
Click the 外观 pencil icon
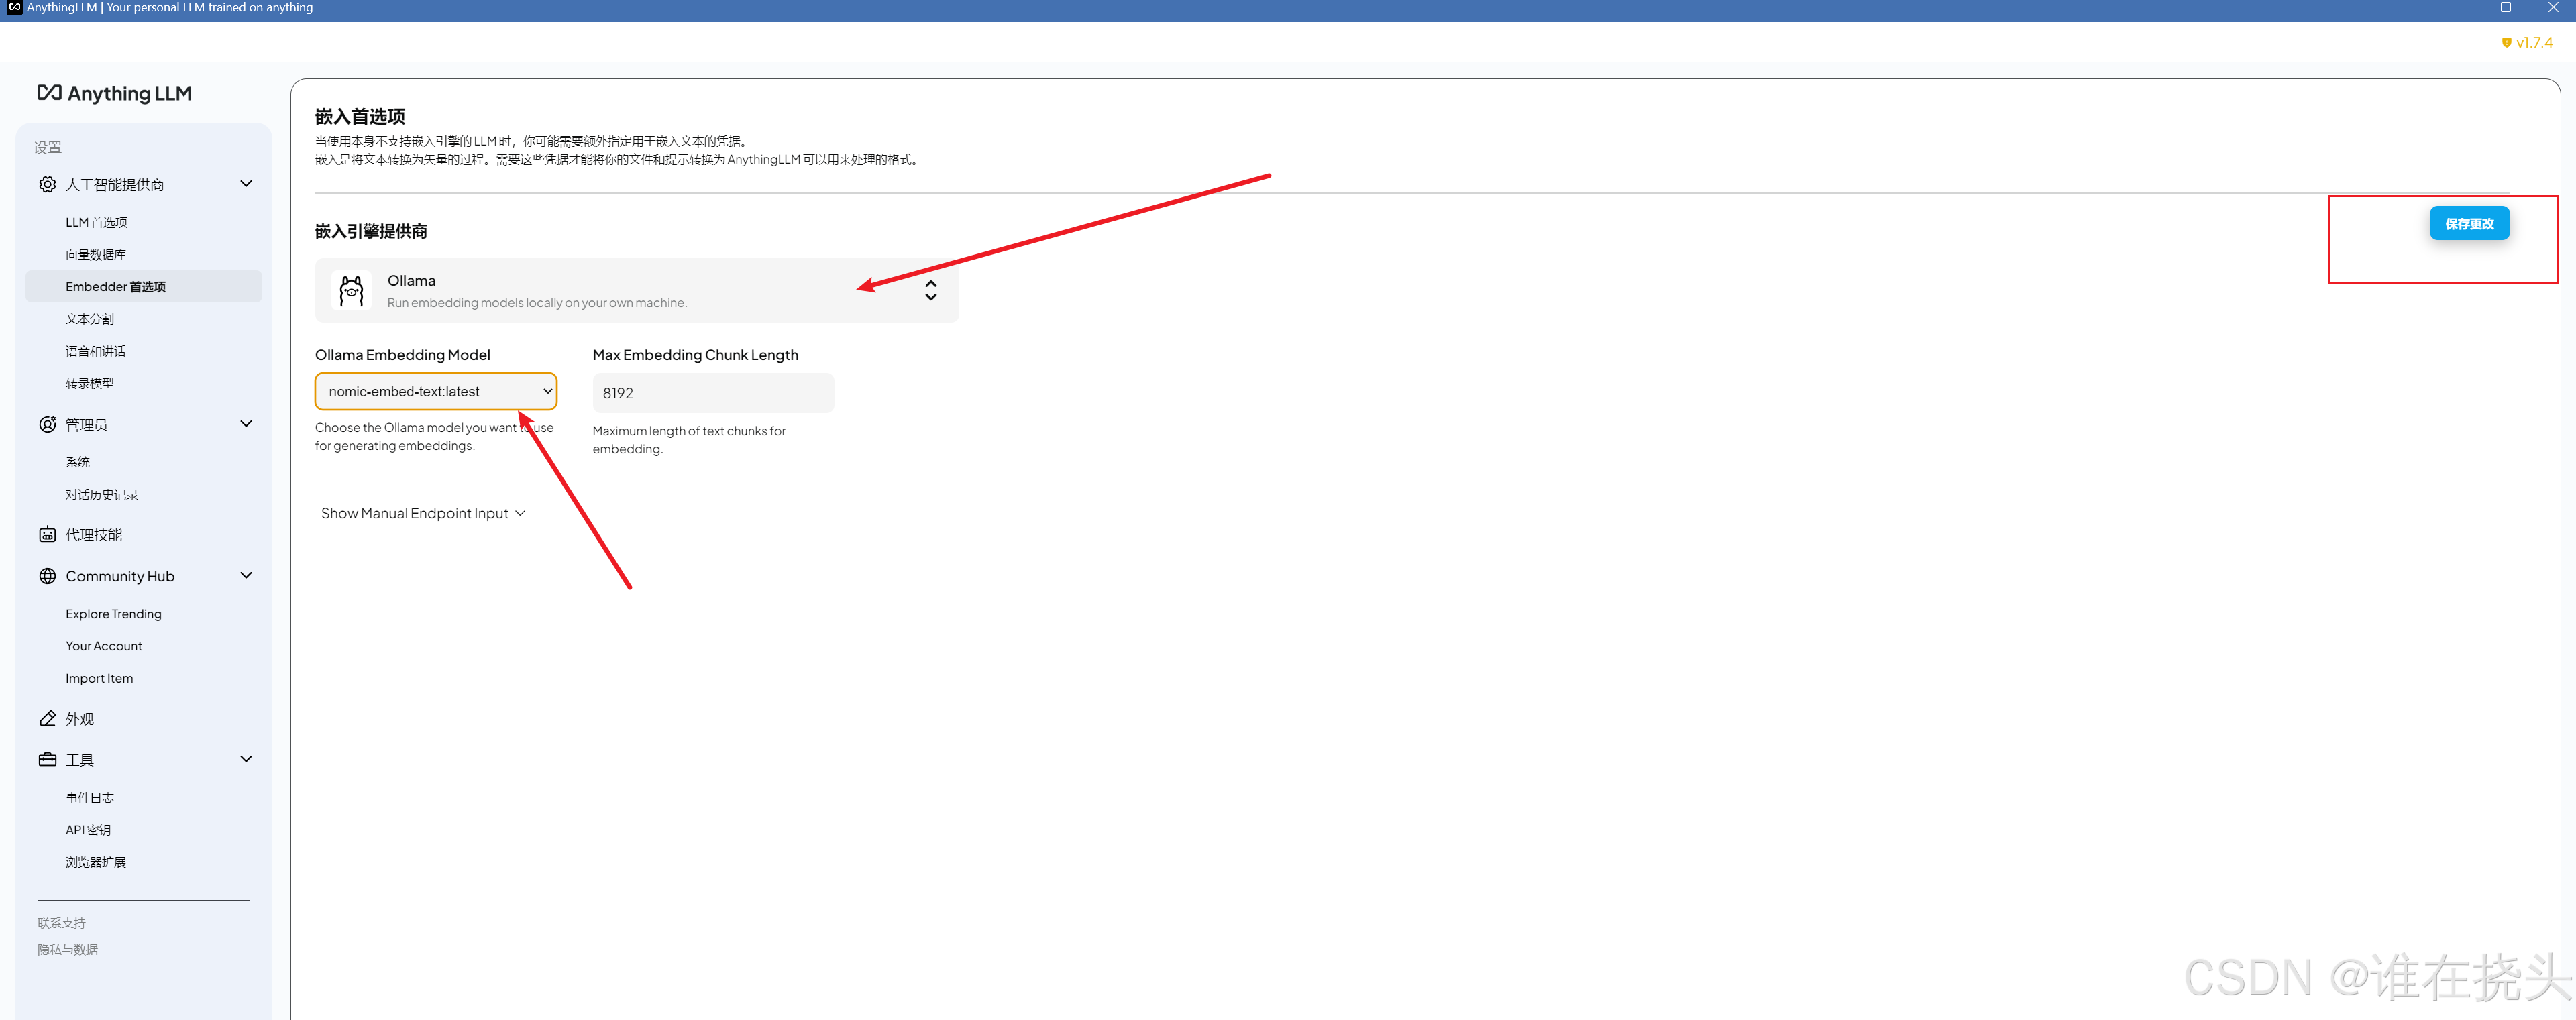pyautogui.click(x=47, y=719)
